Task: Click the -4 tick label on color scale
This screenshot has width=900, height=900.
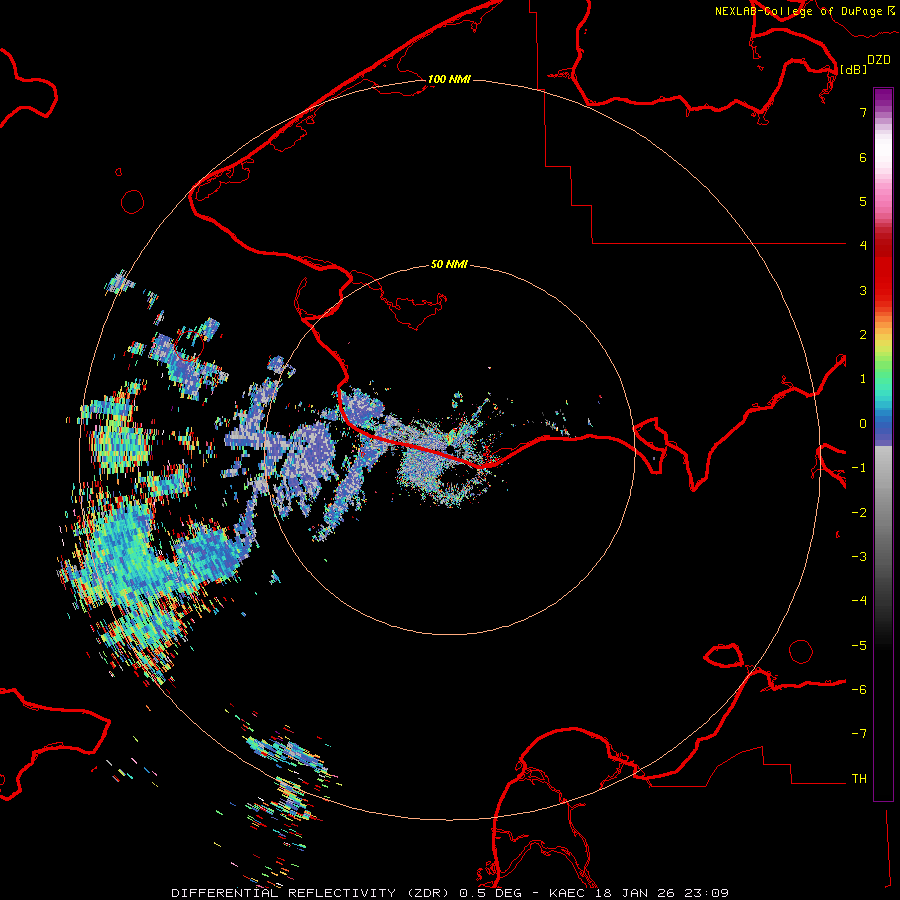Action: (859, 601)
